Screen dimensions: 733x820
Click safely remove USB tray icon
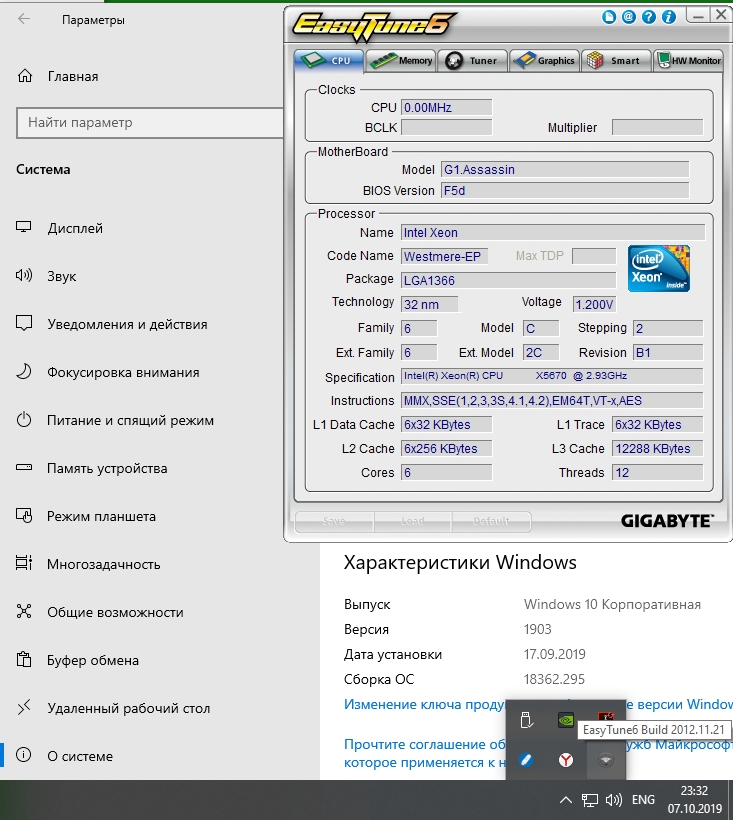(526, 721)
